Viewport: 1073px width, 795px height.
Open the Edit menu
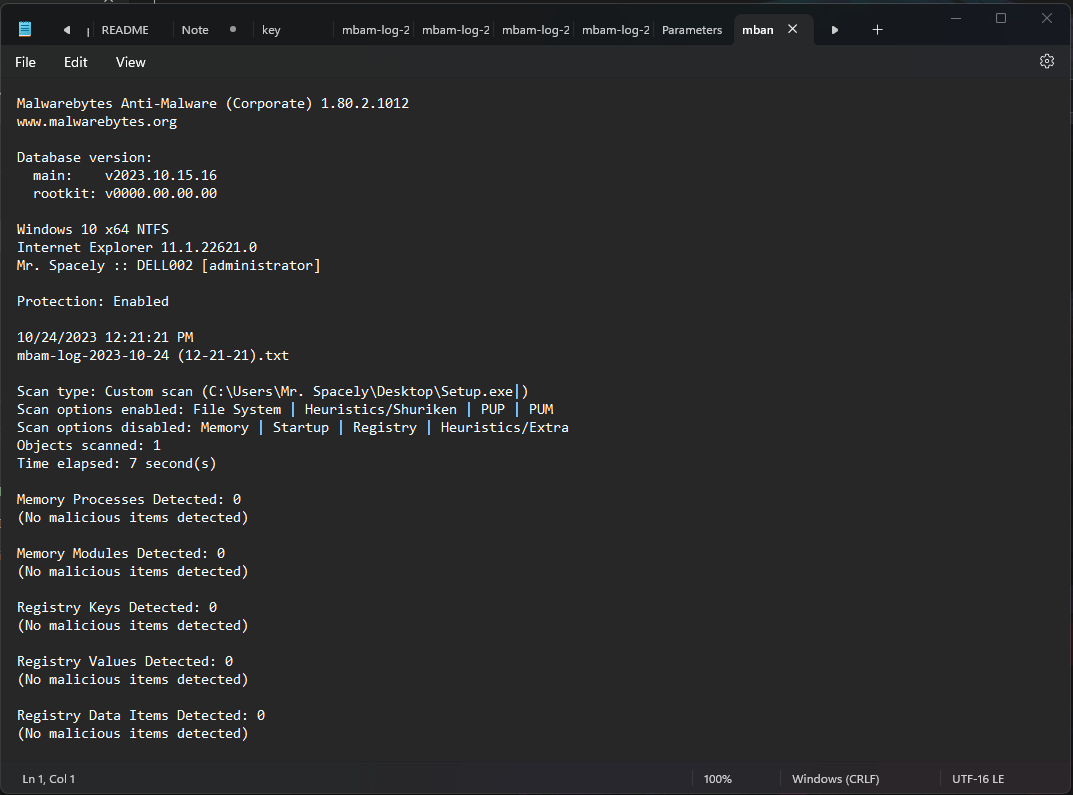click(x=75, y=62)
